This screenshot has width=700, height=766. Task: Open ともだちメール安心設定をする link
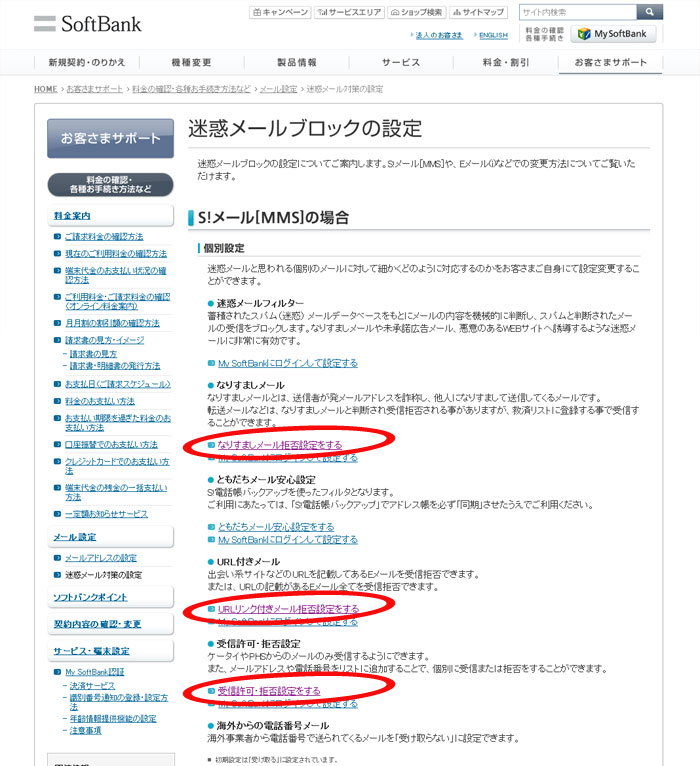pos(276,527)
